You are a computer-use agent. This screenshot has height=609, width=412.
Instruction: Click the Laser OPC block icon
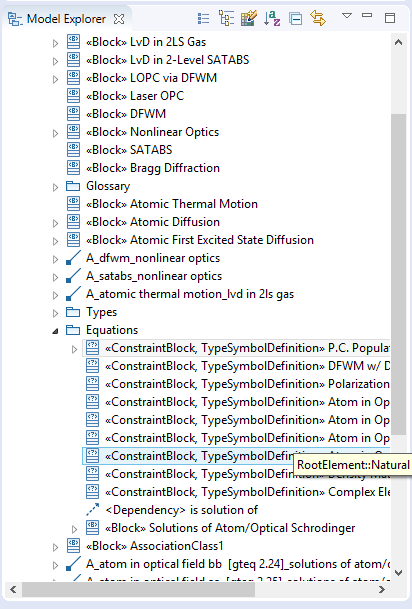coord(73,96)
